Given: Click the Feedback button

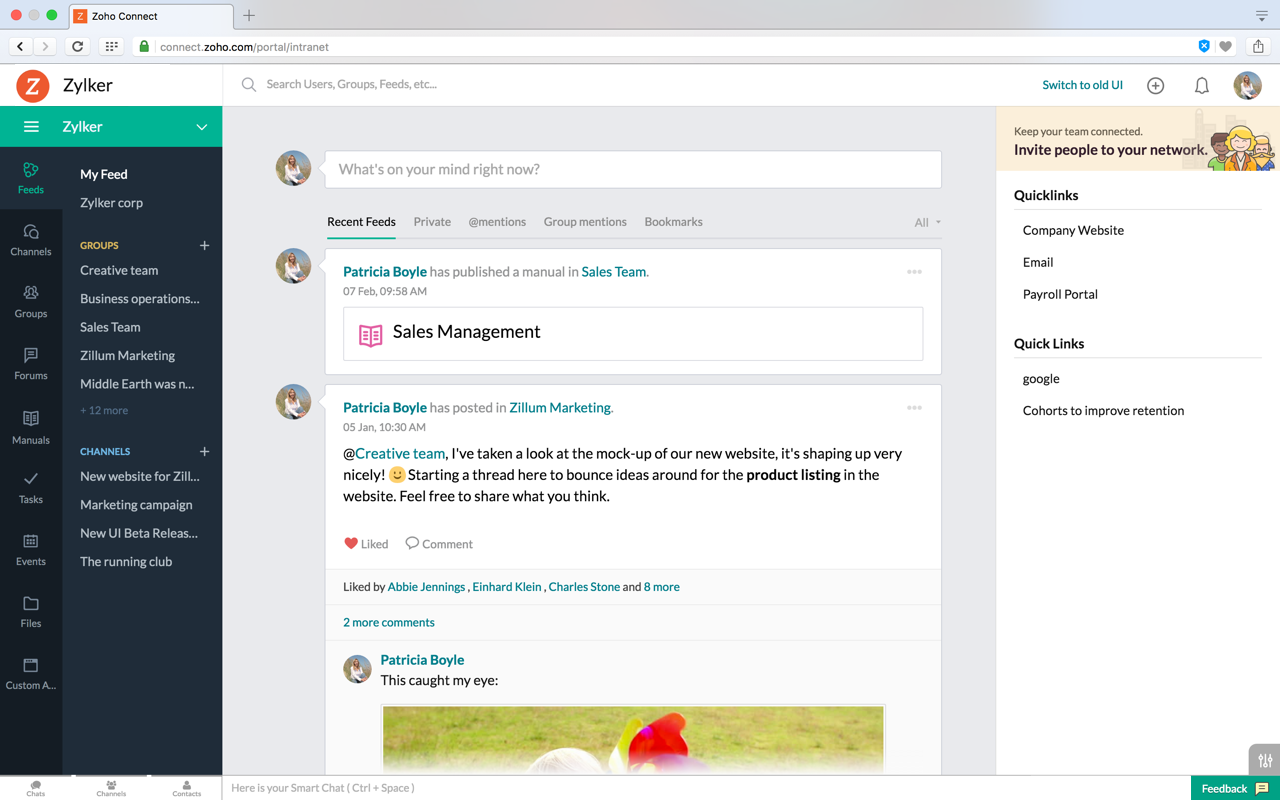Looking at the screenshot, I should 1235,788.
